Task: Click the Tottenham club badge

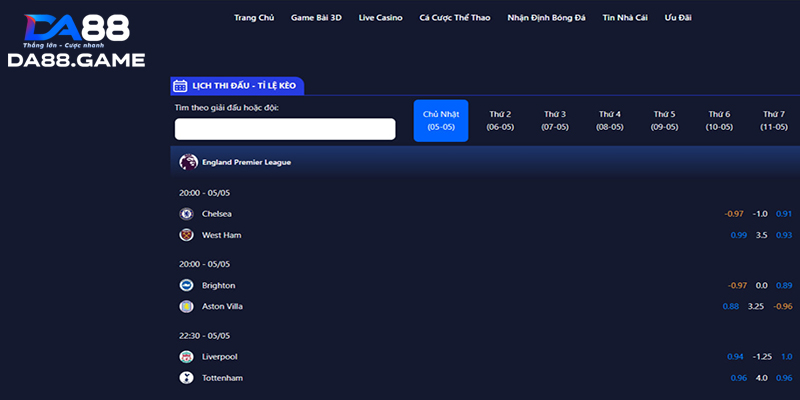Action: point(186,378)
